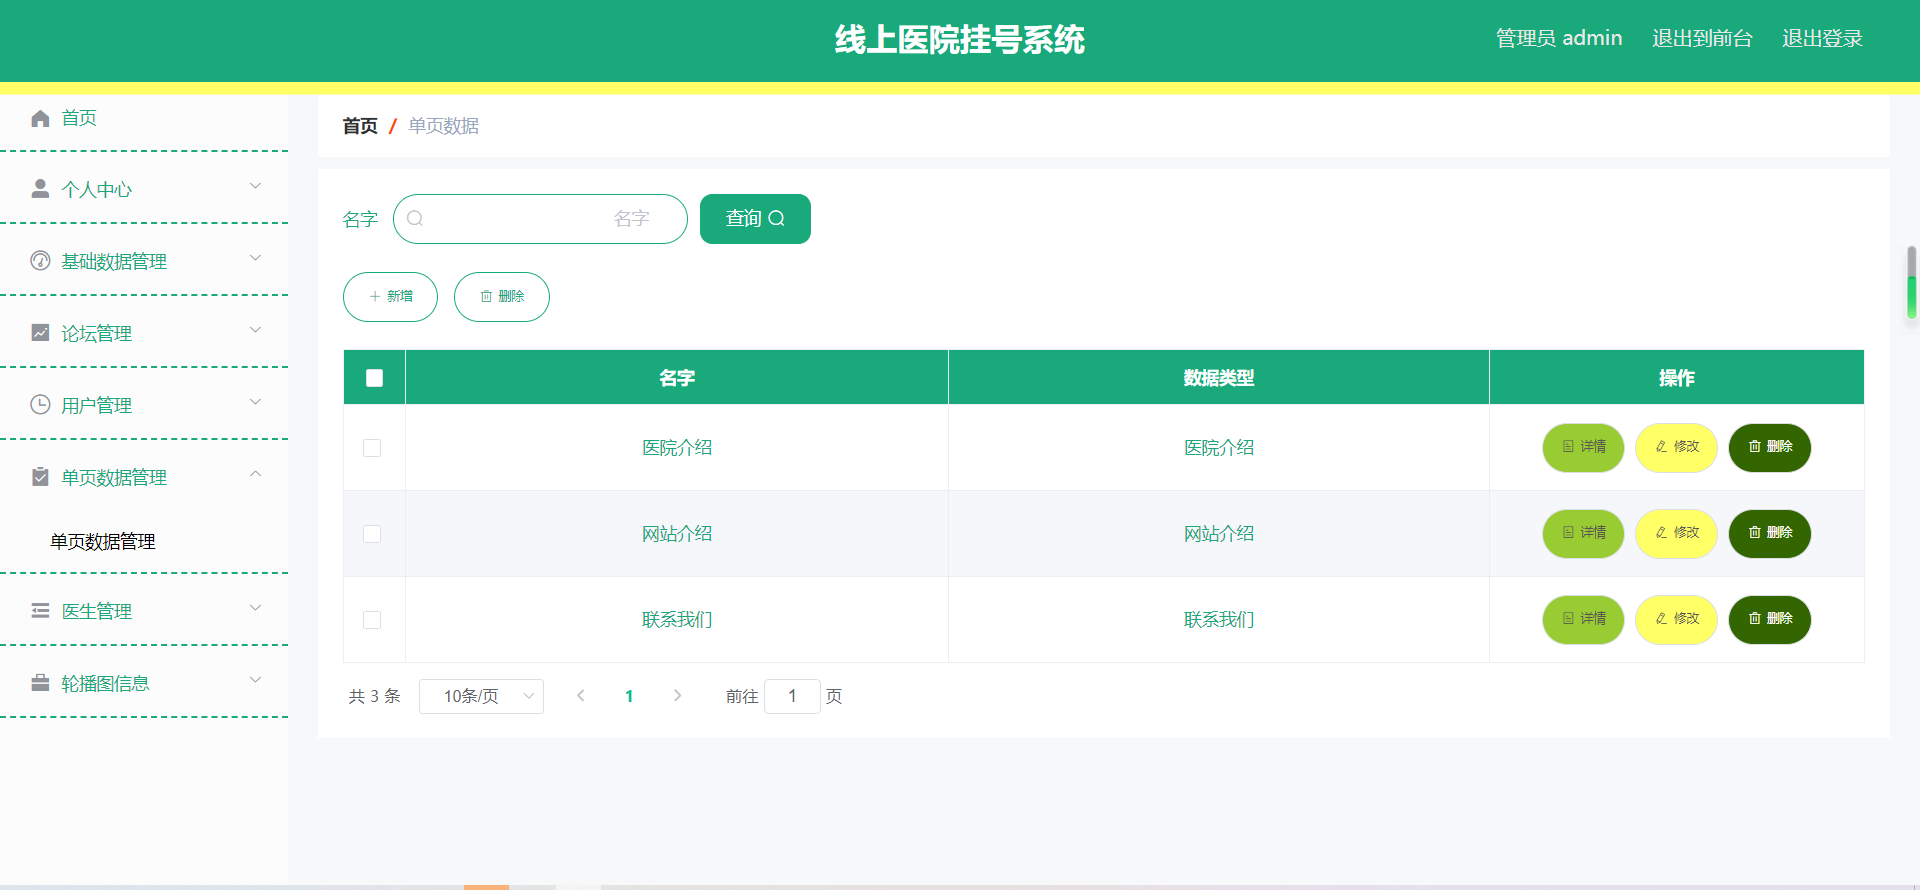Image resolution: width=1920 pixels, height=890 pixels.
Task: Open the 个人中心 sidebar menu
Action: coord(144,189)
